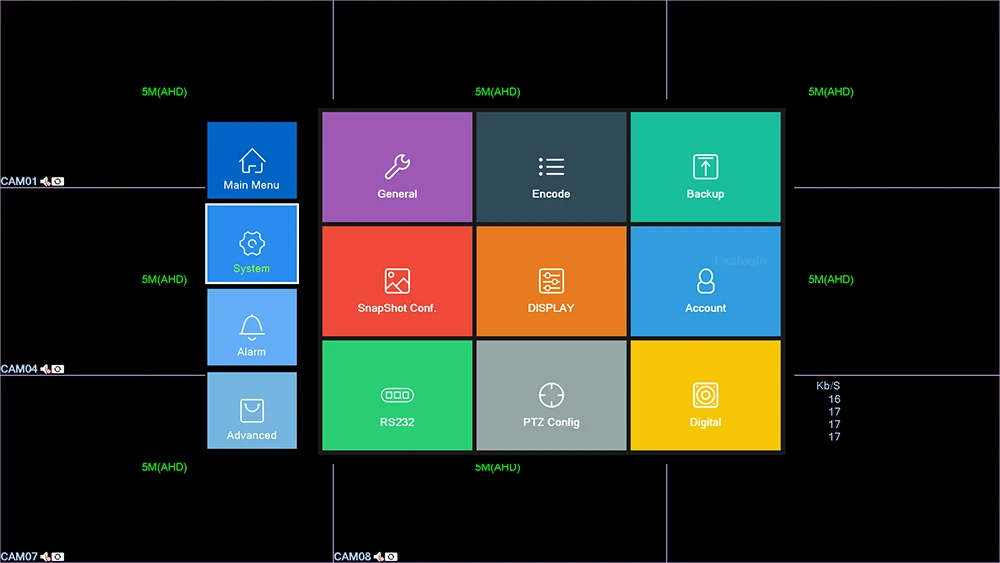Click the CAM08 muted speaker icon
Screen dimensions: 1000x563
[379, 557]
